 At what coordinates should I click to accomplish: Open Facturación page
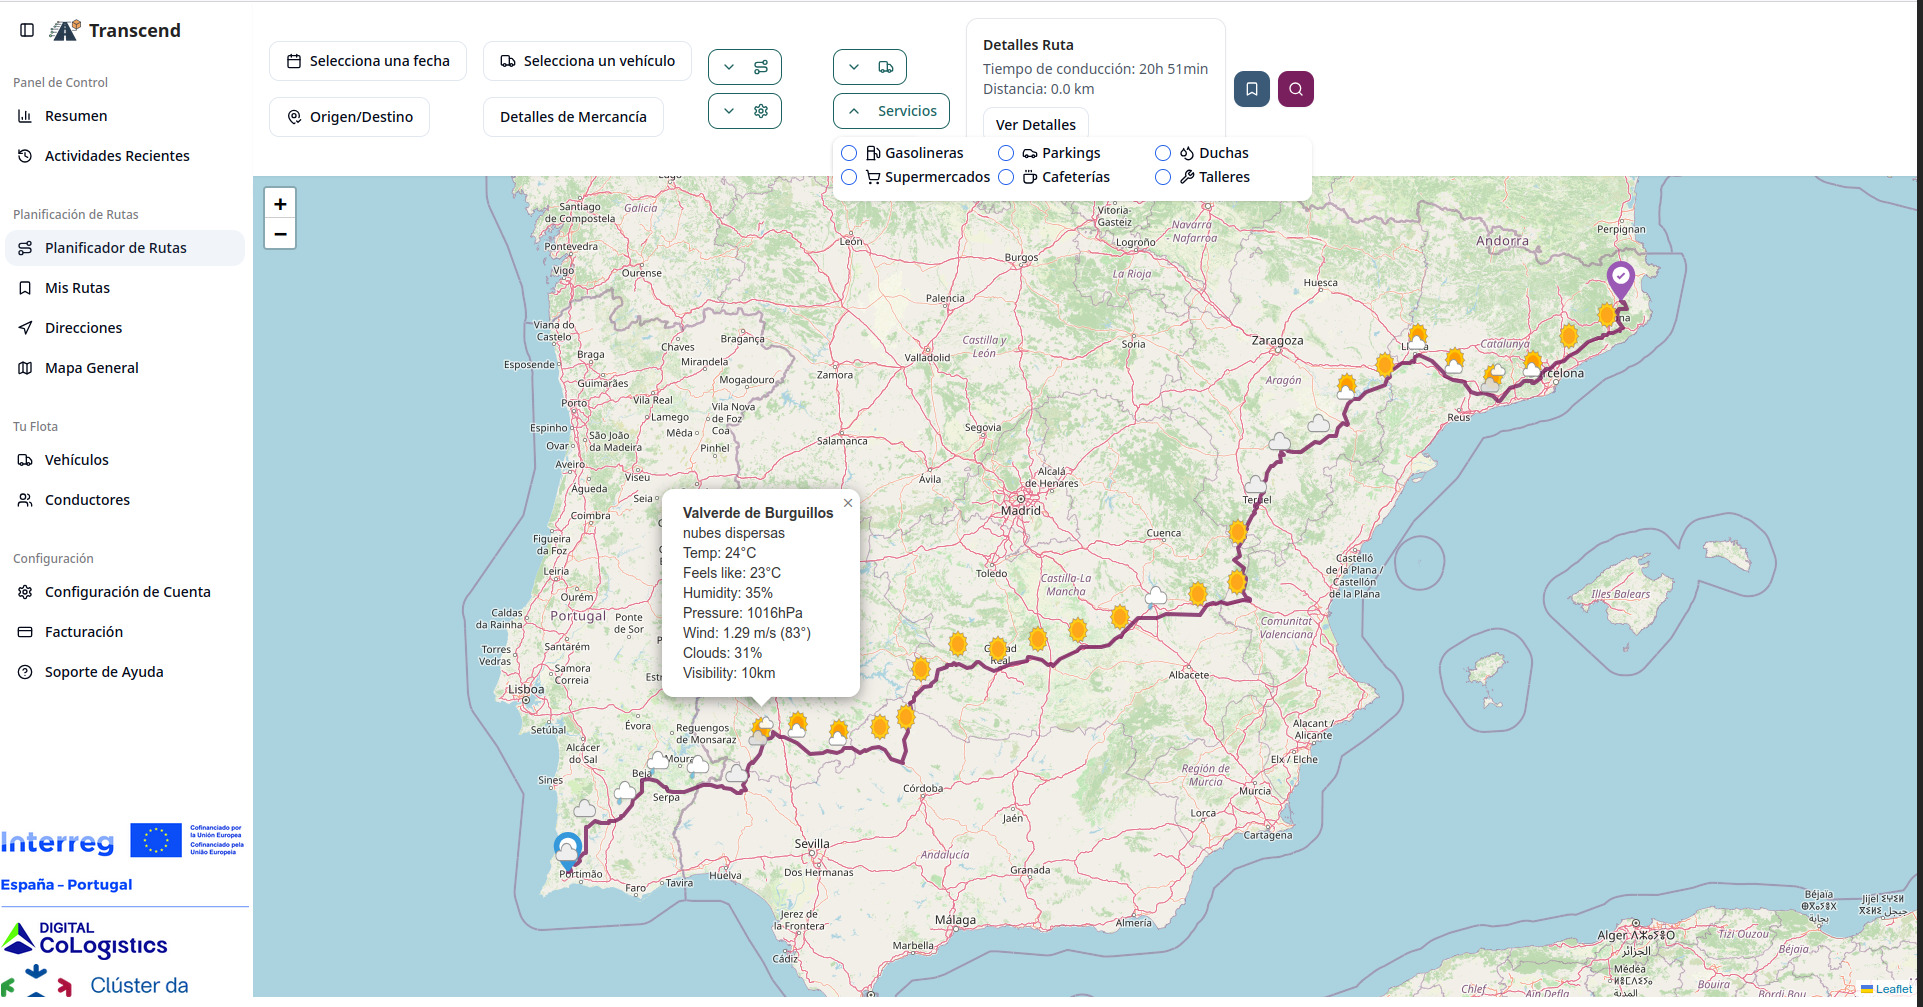(83, 632)
